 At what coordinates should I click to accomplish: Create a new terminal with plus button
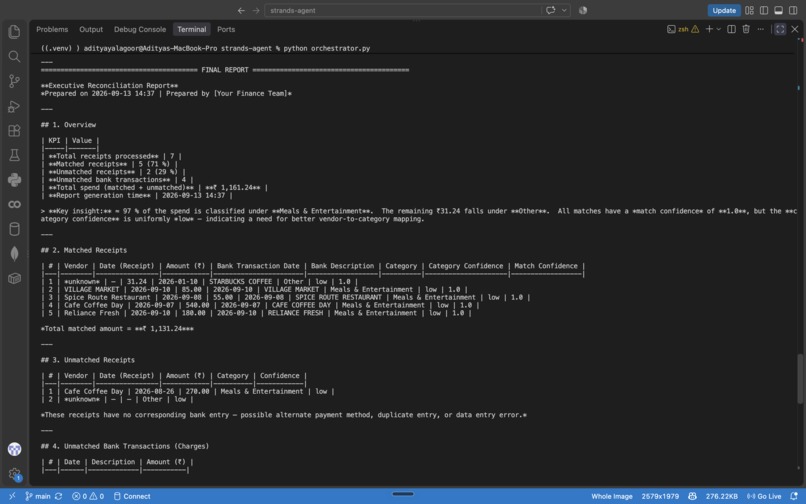[x=709, y=29]
